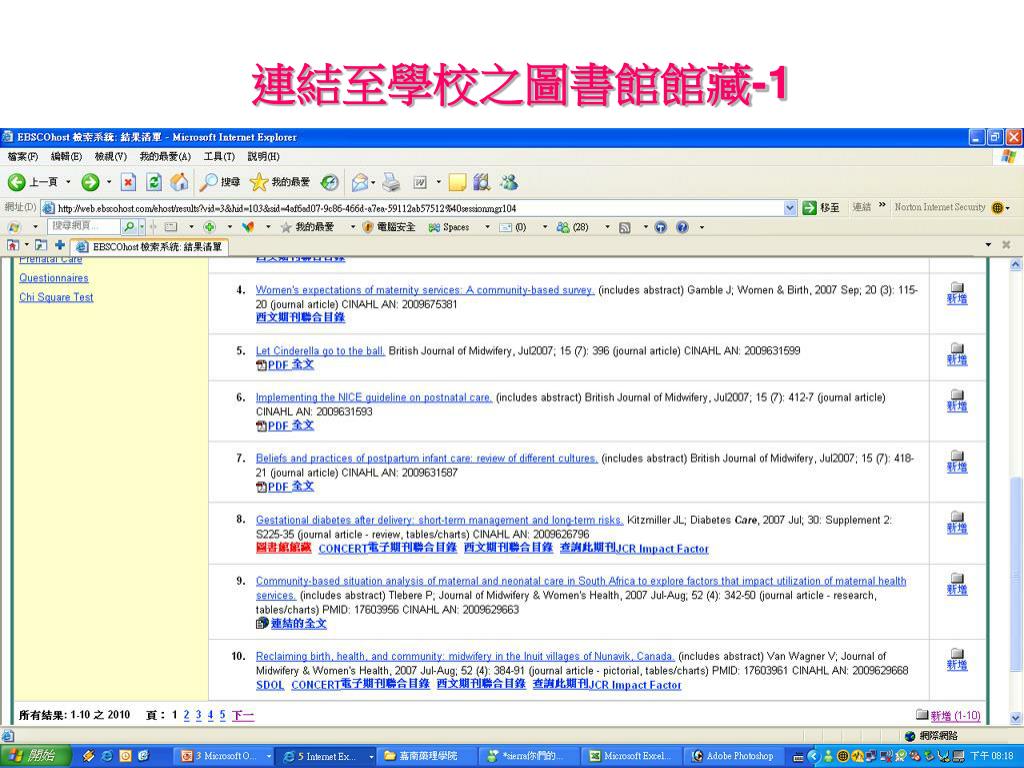Print the page with printer icon
Viewport: 1024px width, 768px height.
tap(391, 182)
